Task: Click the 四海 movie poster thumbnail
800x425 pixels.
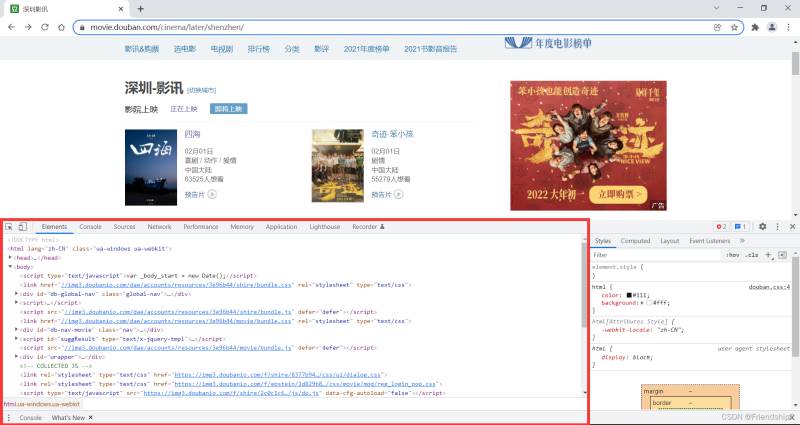Action: (151, 167)
